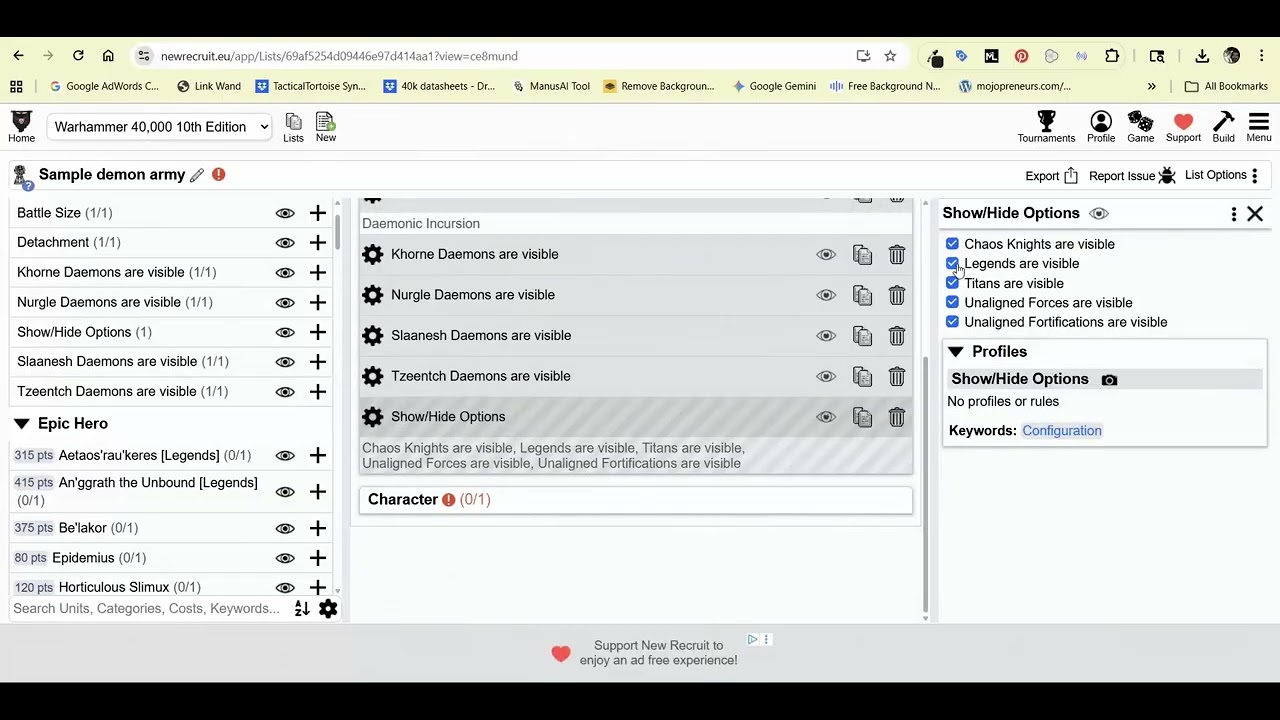Select Be'lakor unit in the list
The image size is (1280, 720).
[x=82, y=528]
